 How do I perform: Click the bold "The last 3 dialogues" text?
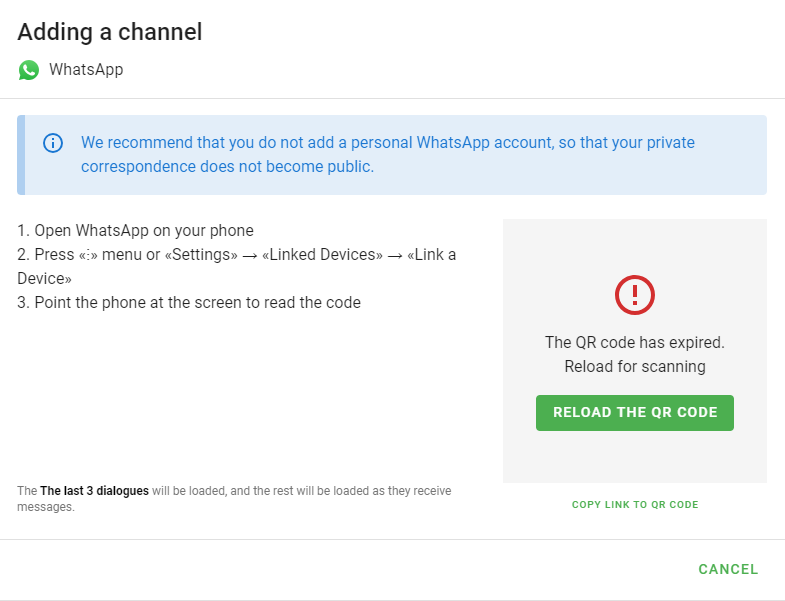coord(95,491)
